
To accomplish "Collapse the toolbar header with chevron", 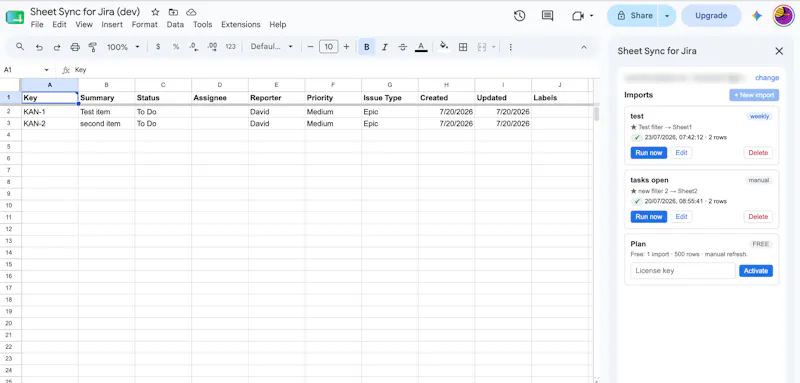I will [584, 47].
